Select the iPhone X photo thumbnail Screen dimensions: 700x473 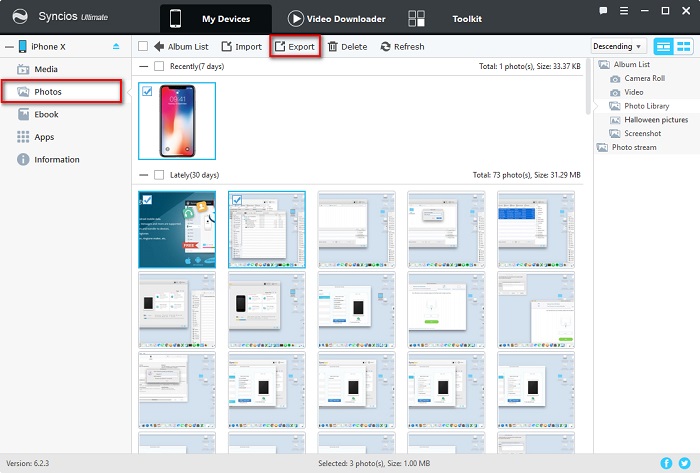tap(177, 121)
